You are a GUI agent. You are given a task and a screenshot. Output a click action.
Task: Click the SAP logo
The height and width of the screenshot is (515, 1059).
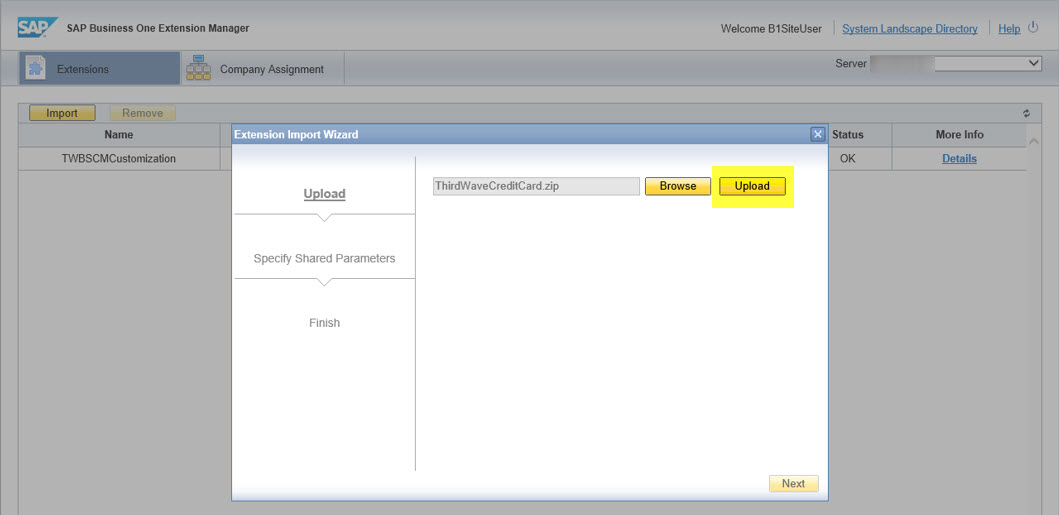[x=37, y=28]
